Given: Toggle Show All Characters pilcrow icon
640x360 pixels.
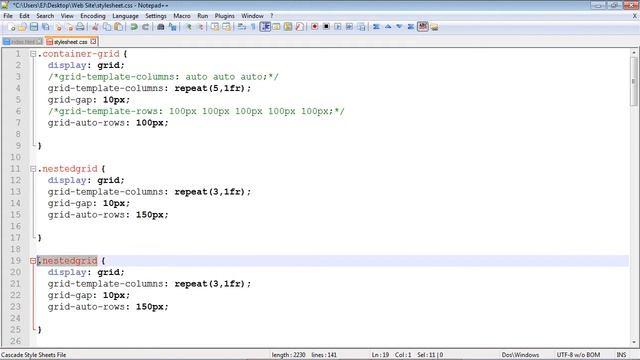Looking at the screenshot, I should coord(253,27).
